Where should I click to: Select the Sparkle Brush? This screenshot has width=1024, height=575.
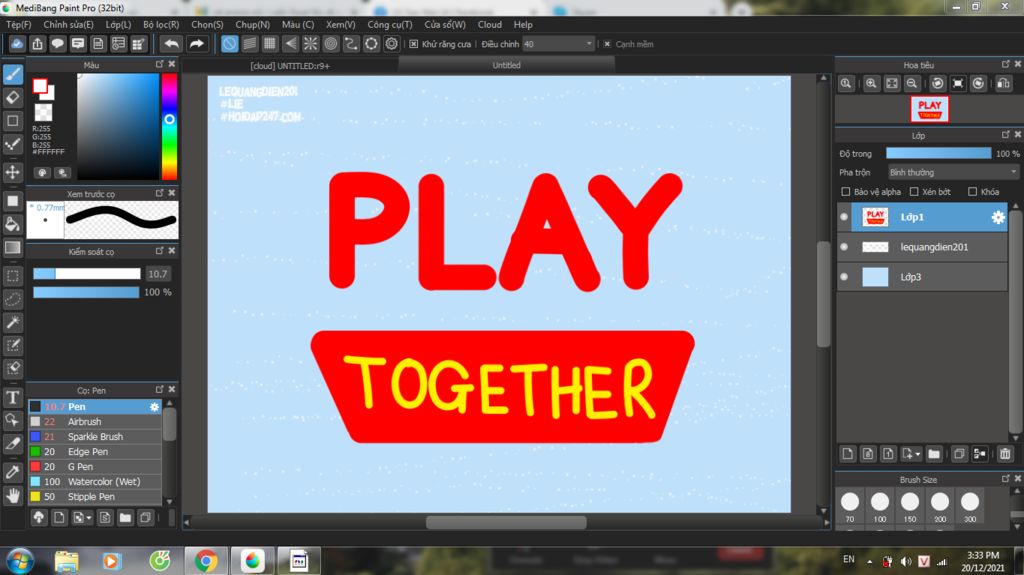(x=95, y=436)
